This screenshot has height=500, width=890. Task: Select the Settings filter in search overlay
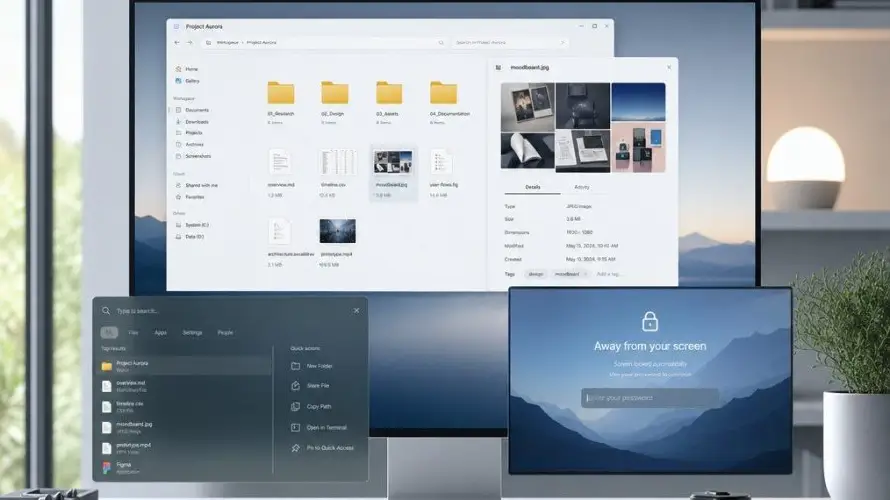[192, 333]
